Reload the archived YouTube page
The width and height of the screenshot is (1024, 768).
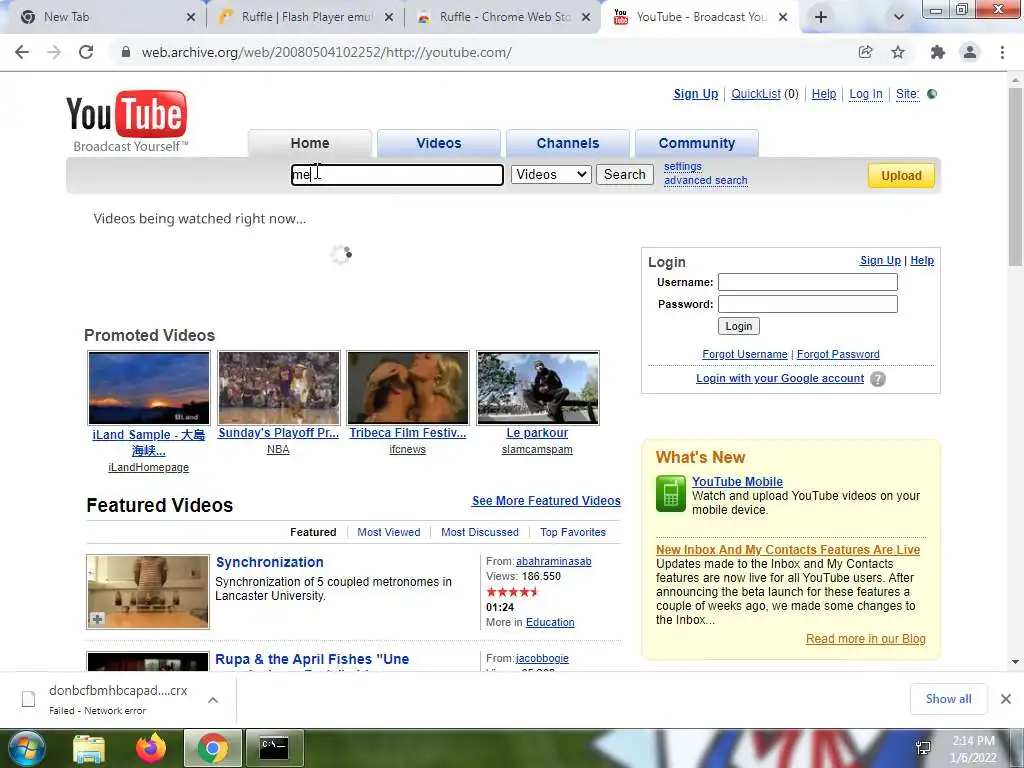86,52
